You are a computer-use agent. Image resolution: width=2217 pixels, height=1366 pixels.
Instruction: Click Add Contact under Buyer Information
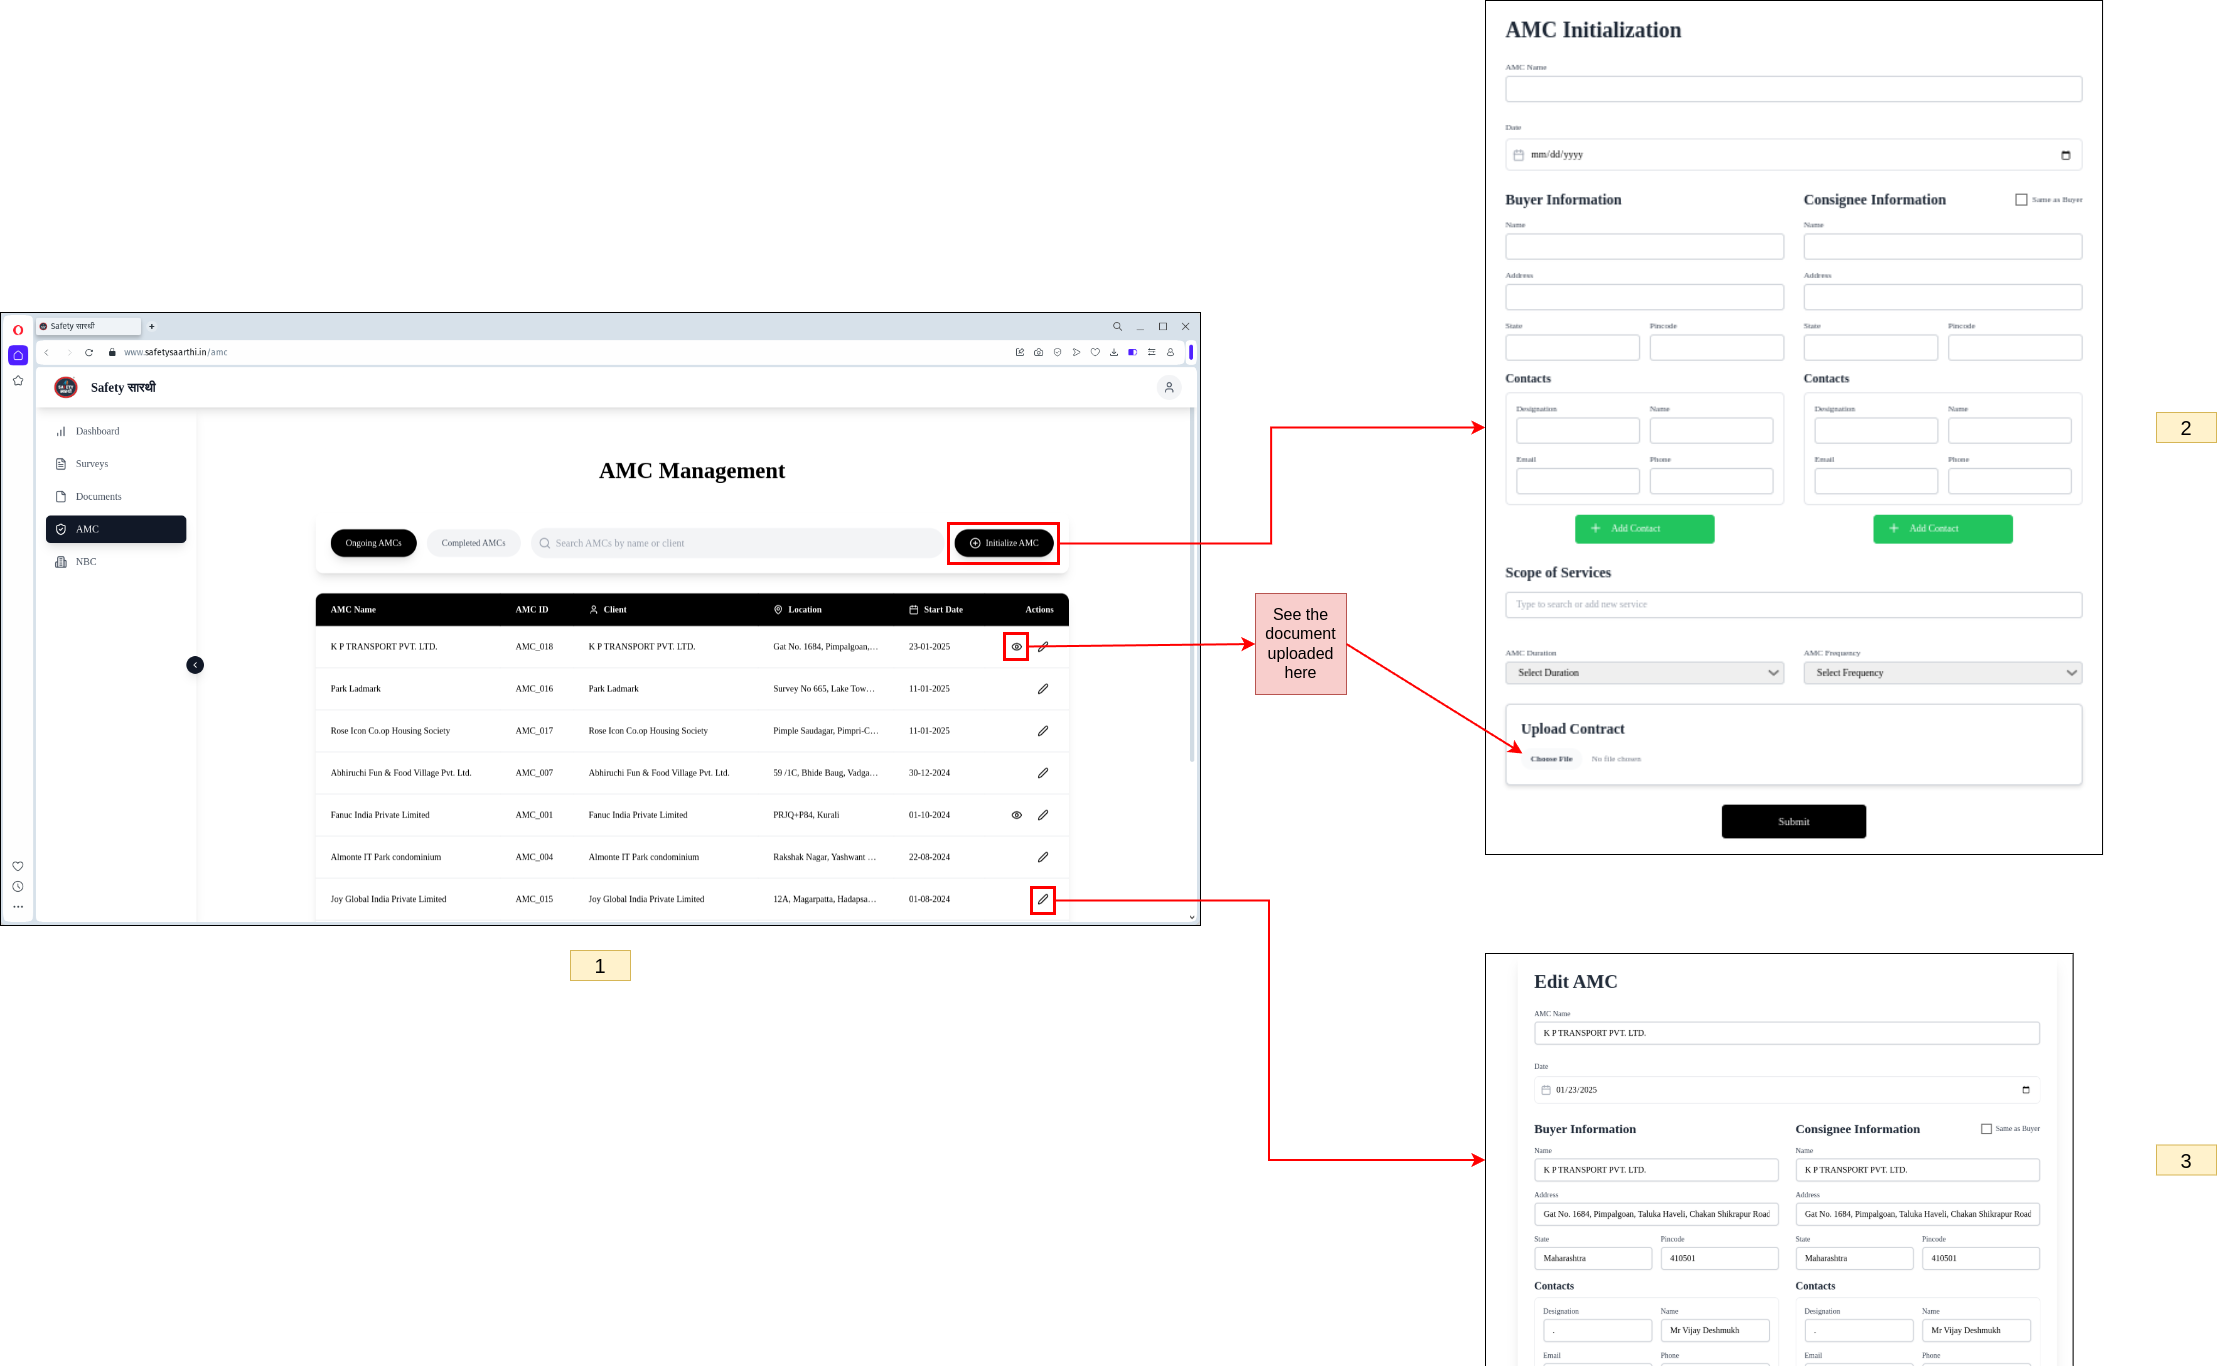1644,529
